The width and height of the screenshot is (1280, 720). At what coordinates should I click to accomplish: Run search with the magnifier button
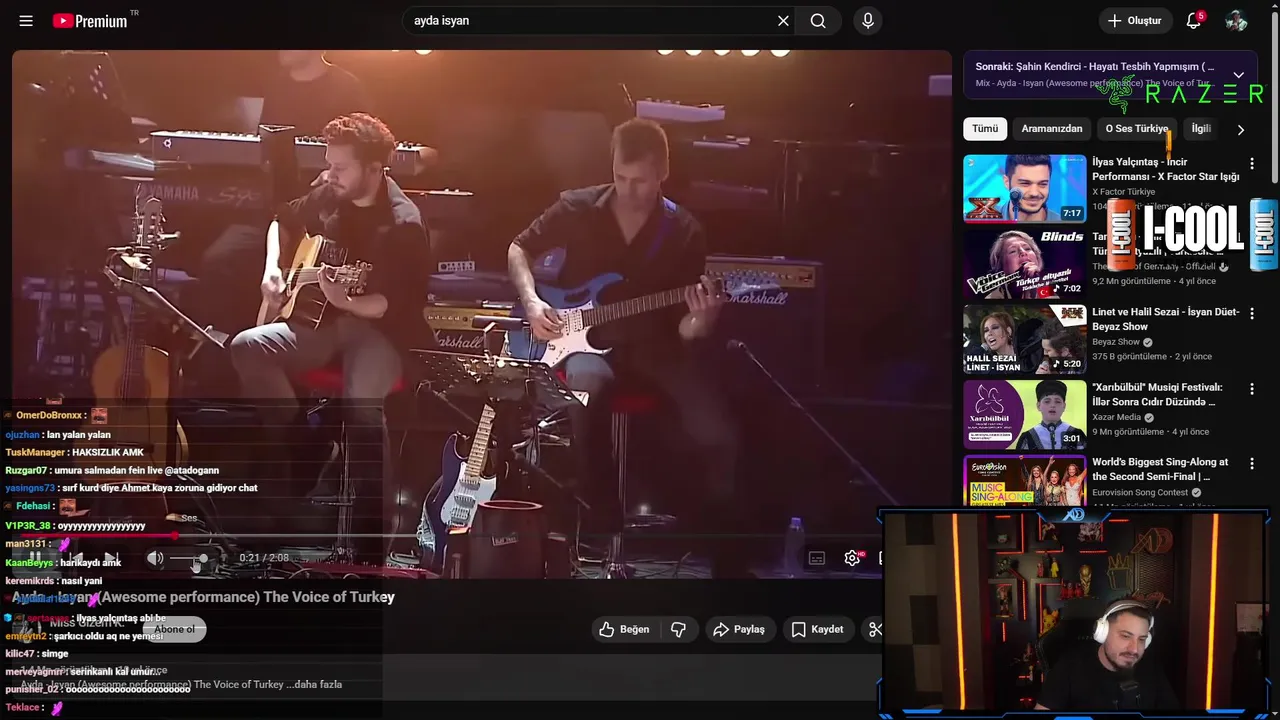tap(818, 21)
